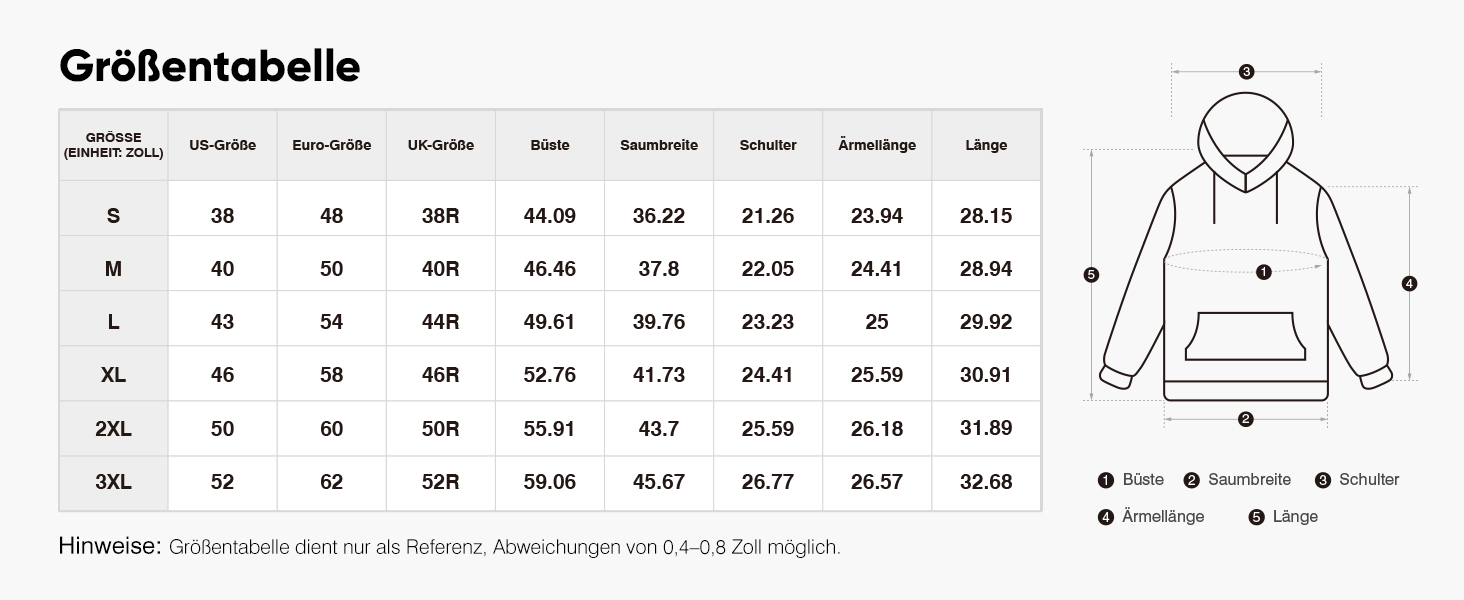Click the S size row label
Viewport: 1464px width, 600px height.
113,216
